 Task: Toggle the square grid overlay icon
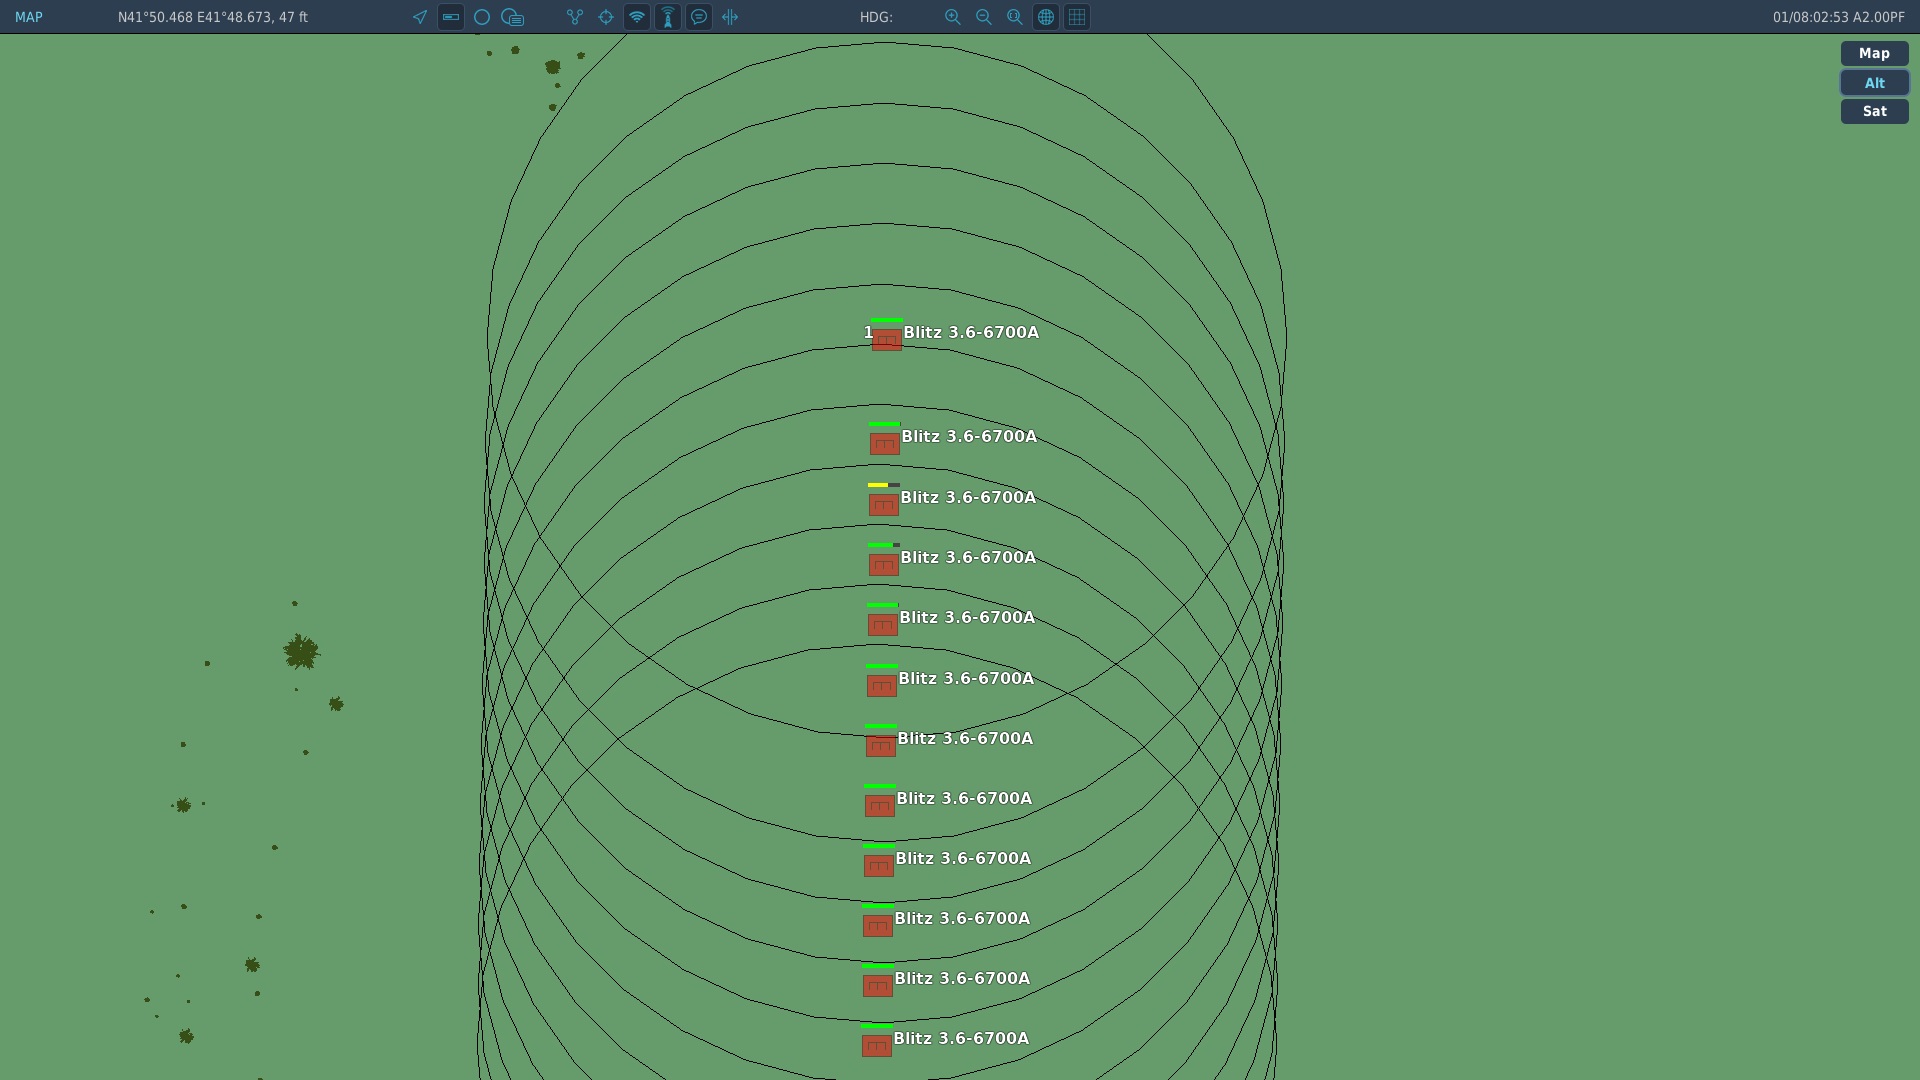click(1077, 17)
